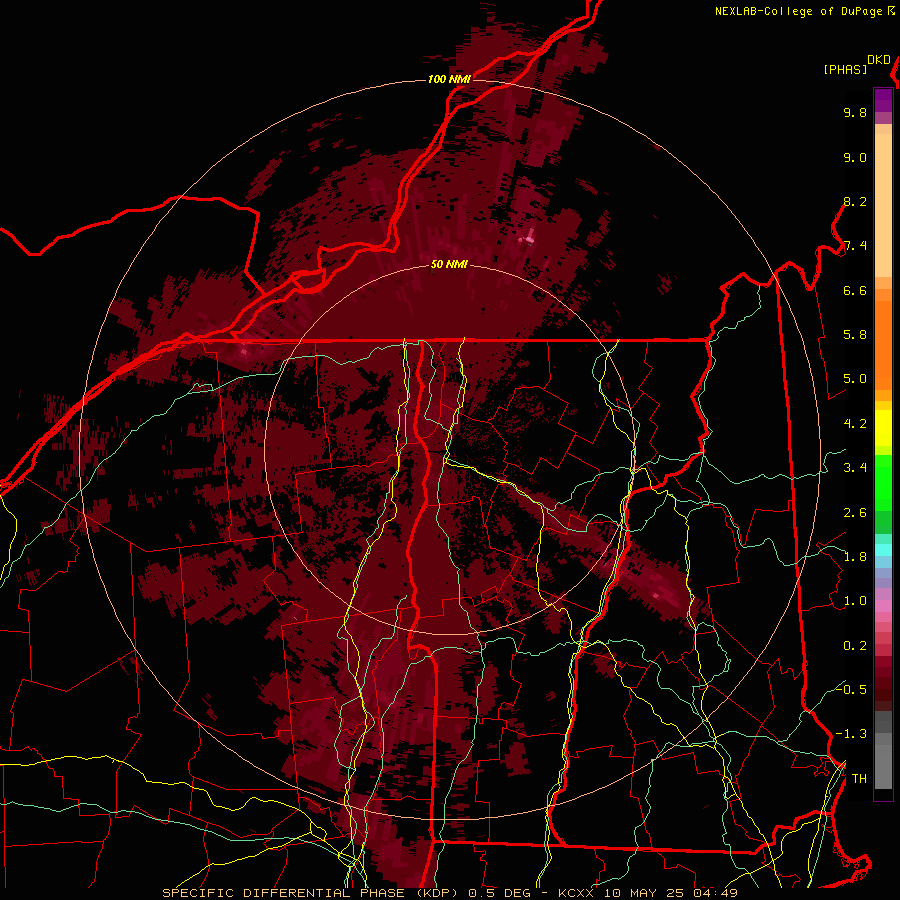Click the -0.5 value on the color scale
Image resolution: width=900 pixels, height=900 pixels.
pyautogui.click(x=851, y=690)
